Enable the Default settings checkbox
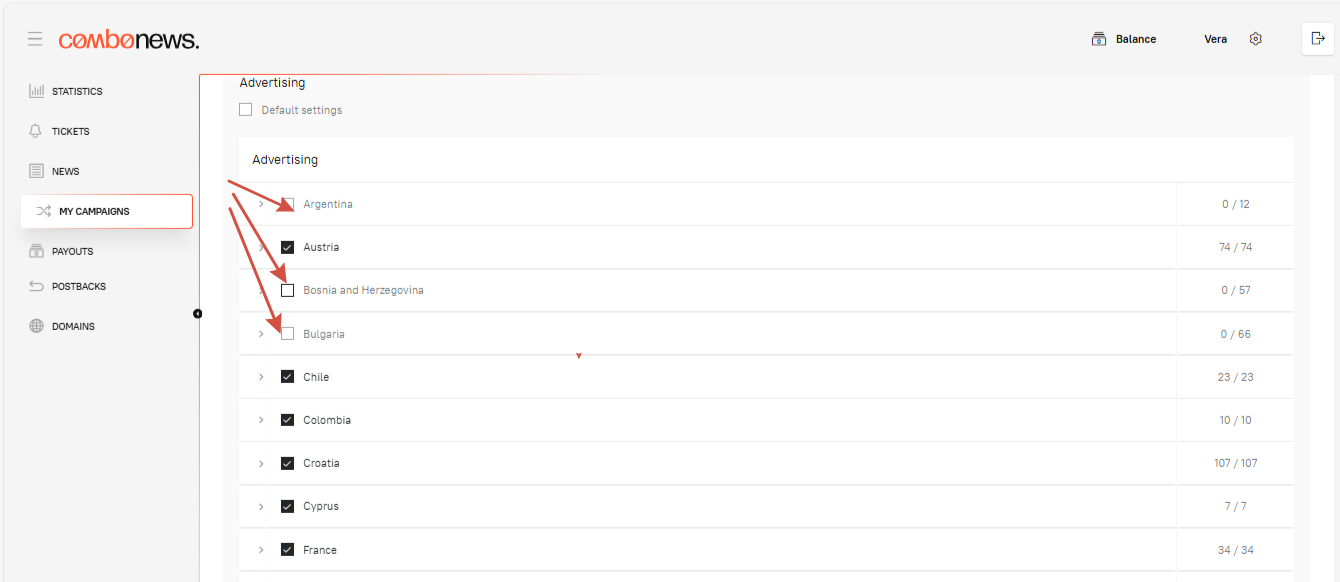 246,110
